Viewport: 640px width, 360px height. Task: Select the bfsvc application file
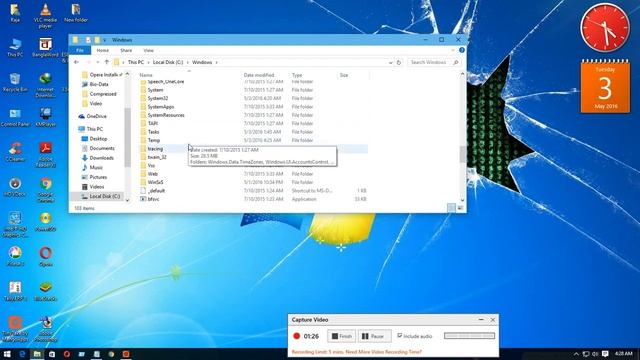[x=253, y=199]
